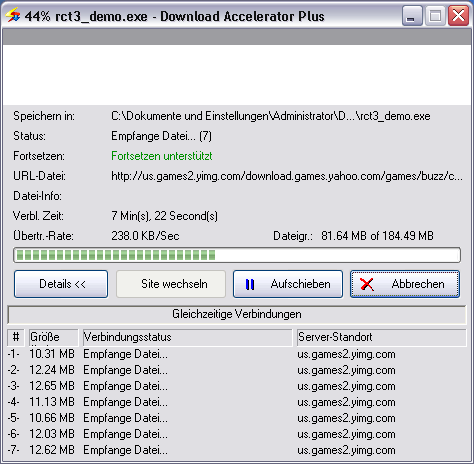Click the us.games2.yimg.com server in row -3-
The image size is (474, 464).
[346, 386]
